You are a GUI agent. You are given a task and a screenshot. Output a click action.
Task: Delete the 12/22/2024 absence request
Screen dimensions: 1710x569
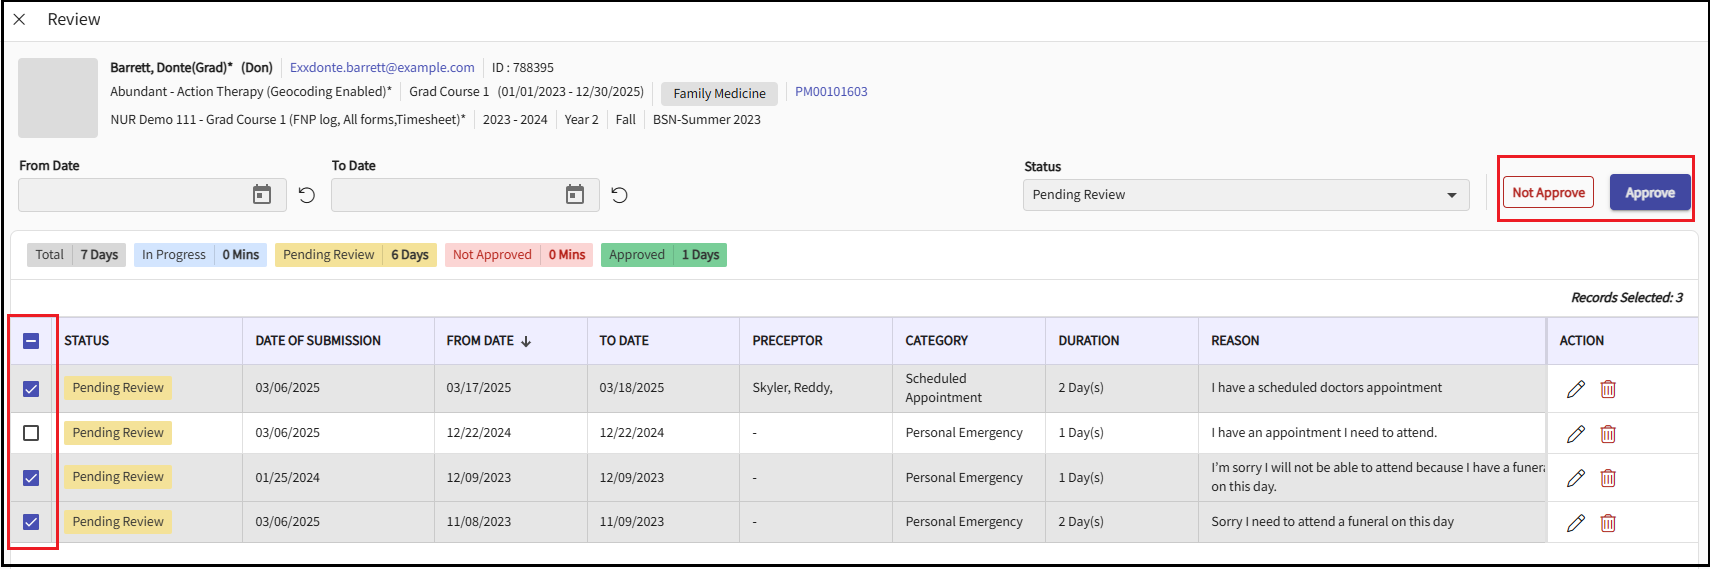(1607, 434)
